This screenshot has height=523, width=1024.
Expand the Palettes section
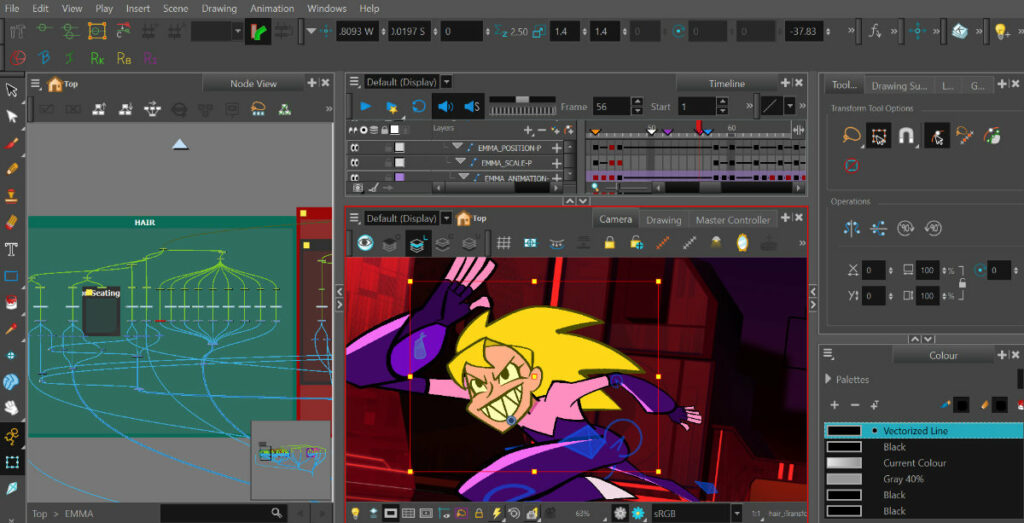829,379
